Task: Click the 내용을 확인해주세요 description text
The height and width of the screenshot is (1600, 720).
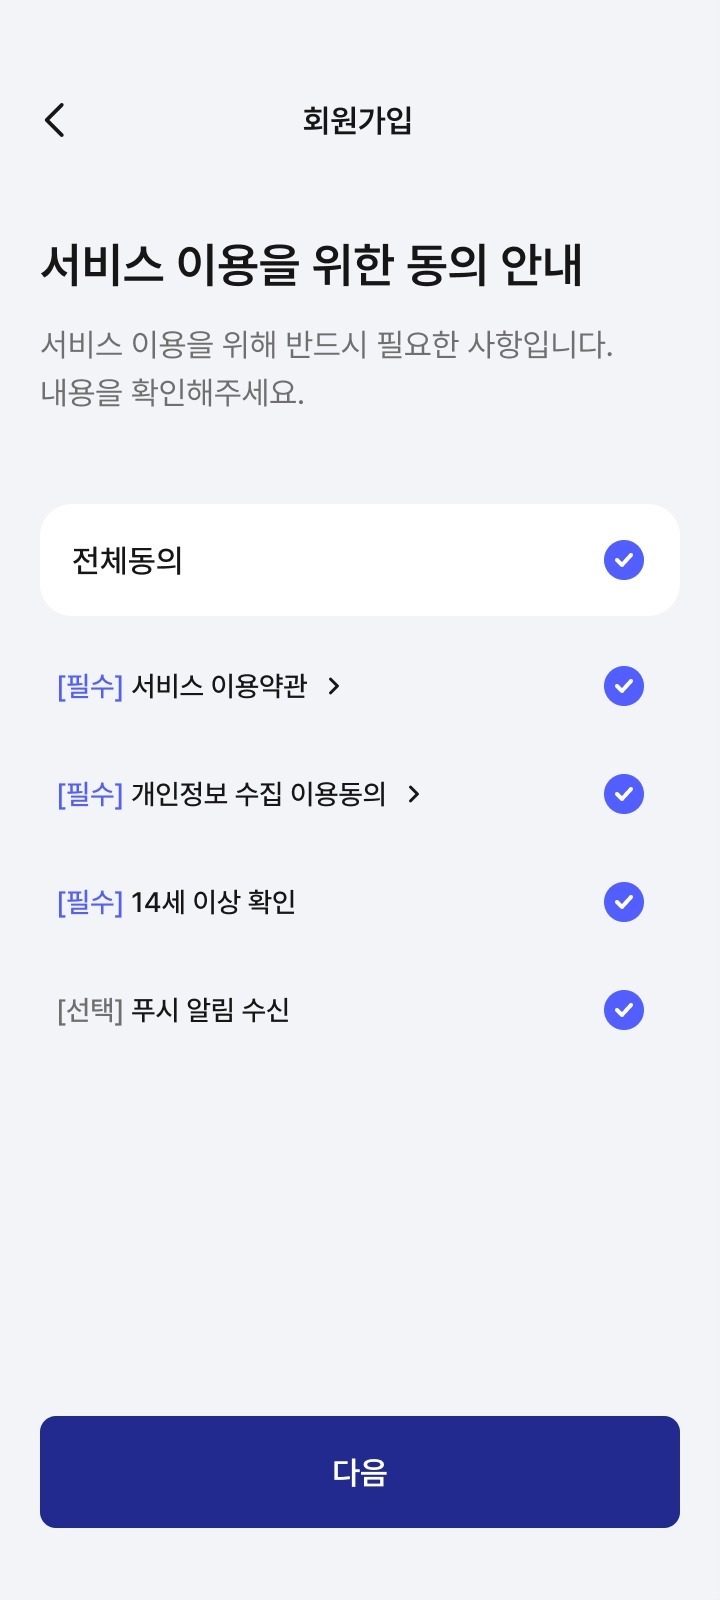Action: pyautogui.click(x=172, y=393)
